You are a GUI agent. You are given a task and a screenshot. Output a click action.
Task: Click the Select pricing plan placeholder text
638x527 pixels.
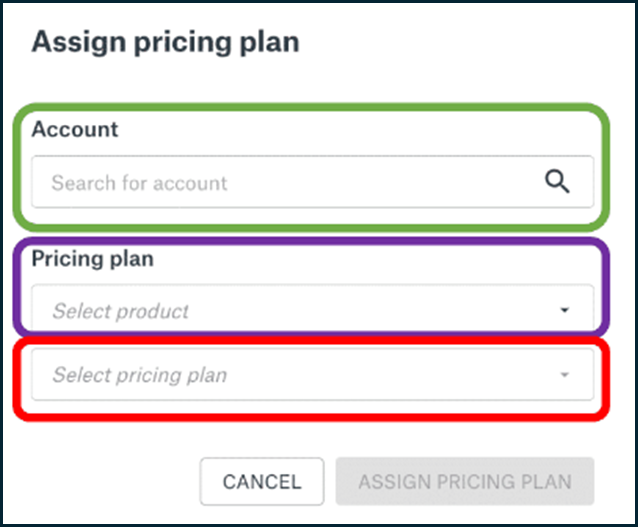click(140, 375)
